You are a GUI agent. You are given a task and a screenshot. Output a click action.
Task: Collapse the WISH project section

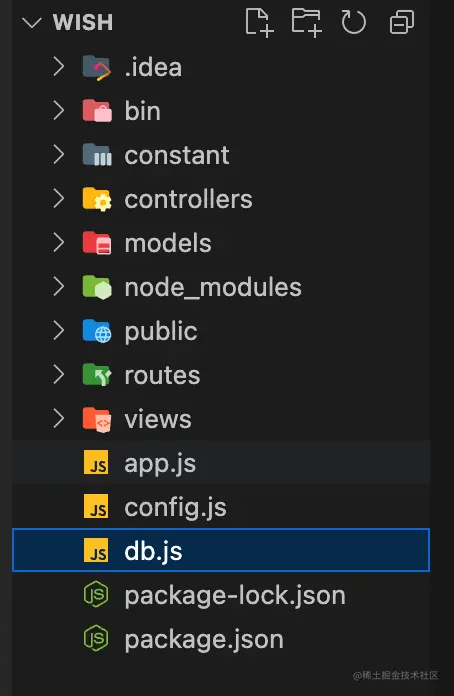point(32,22)
